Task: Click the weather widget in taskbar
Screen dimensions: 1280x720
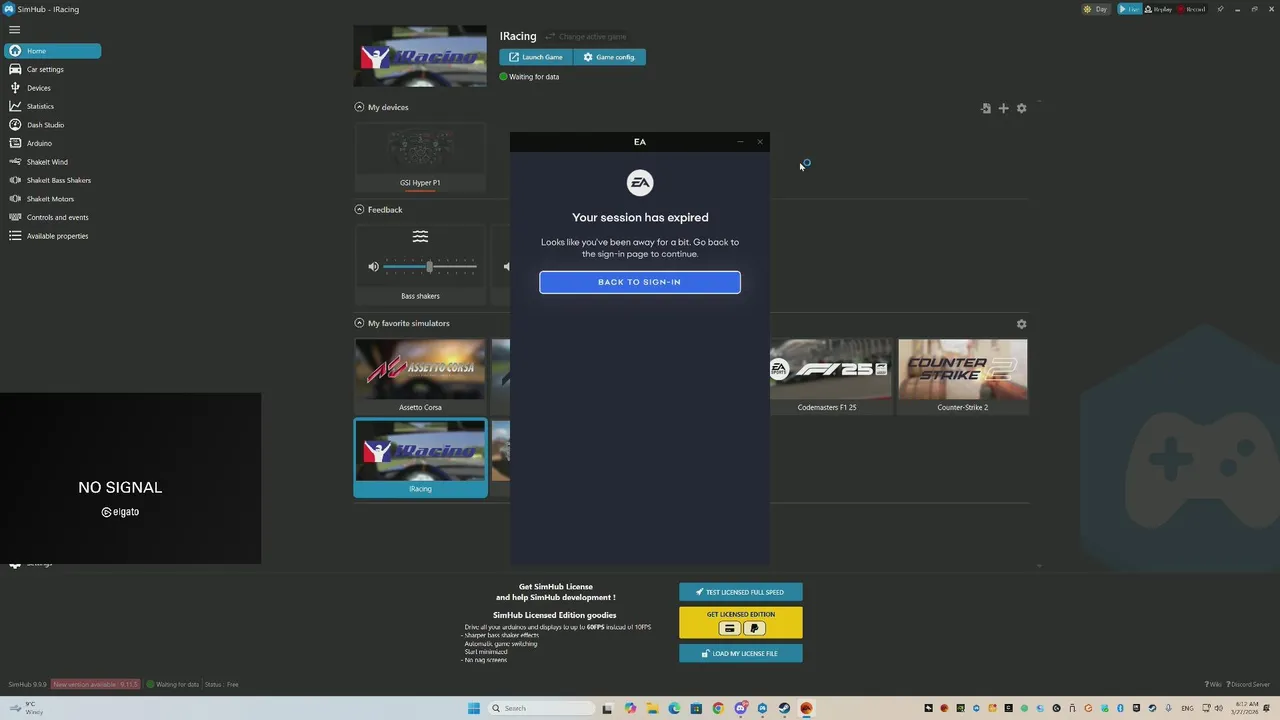Action: pyautogui.click(x=26, y=708)
